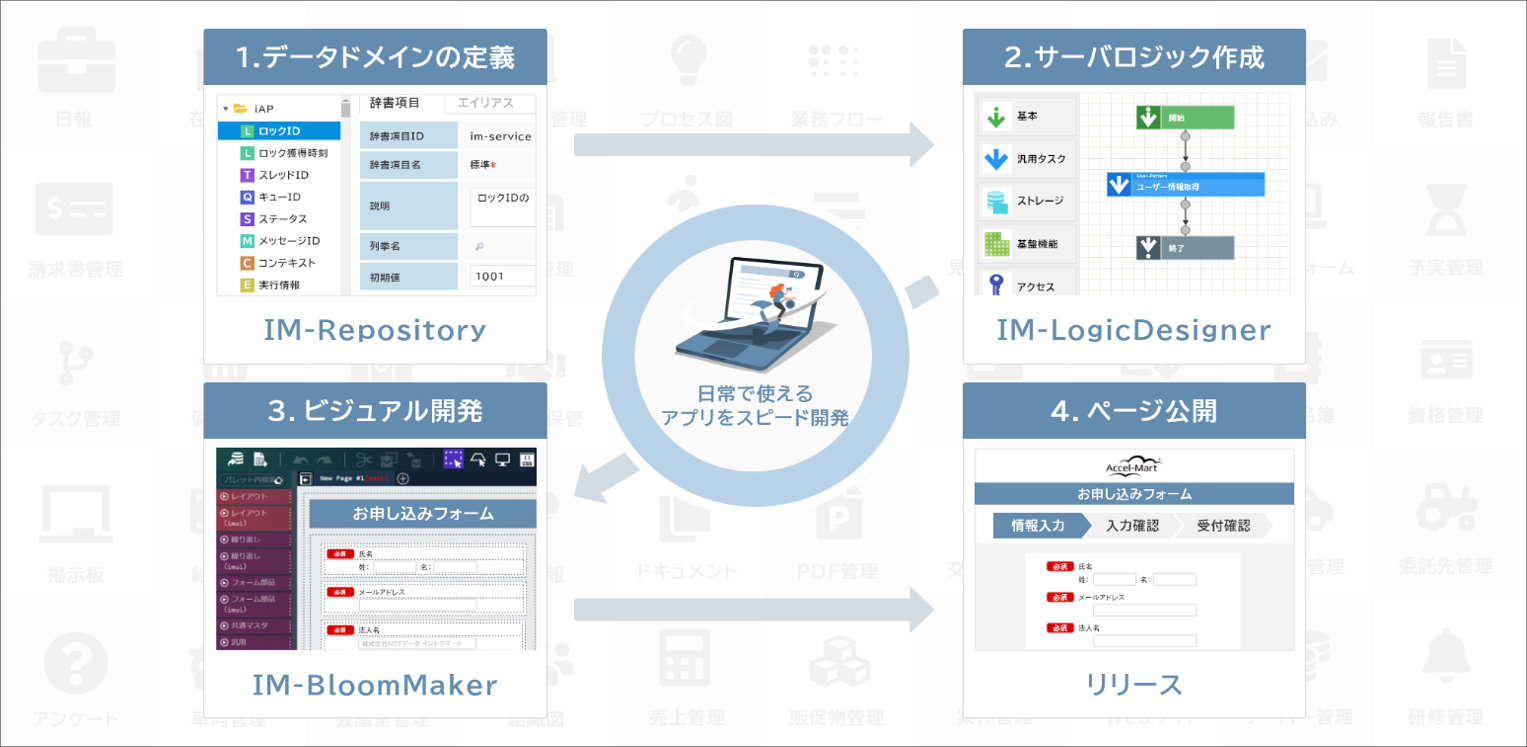The width and height of the screenshot is (1527, 747).
Task: Expand the first フォーム部品 palette group
Action: [x=253, y=582]
